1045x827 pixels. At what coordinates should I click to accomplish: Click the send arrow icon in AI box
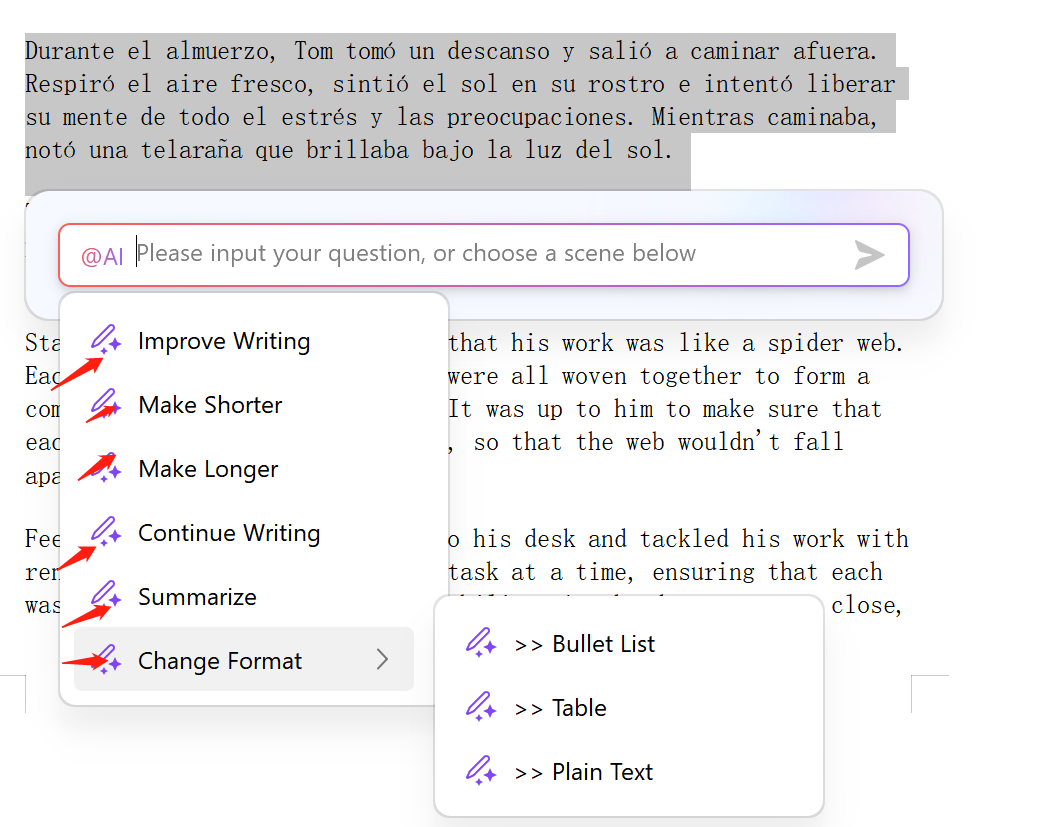(x=870, y=255)
